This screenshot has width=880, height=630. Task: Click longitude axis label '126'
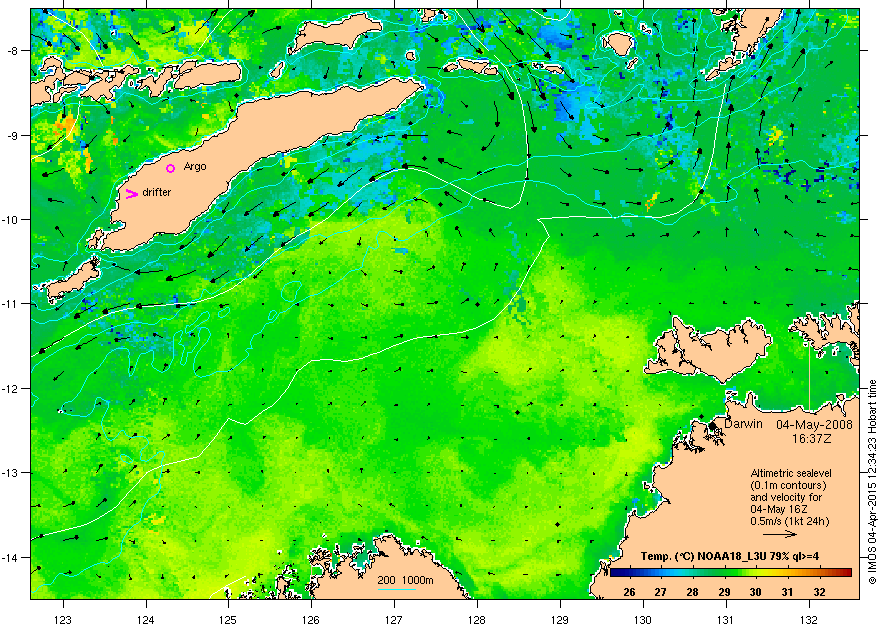pyautogui.click(x=311, y=620)
